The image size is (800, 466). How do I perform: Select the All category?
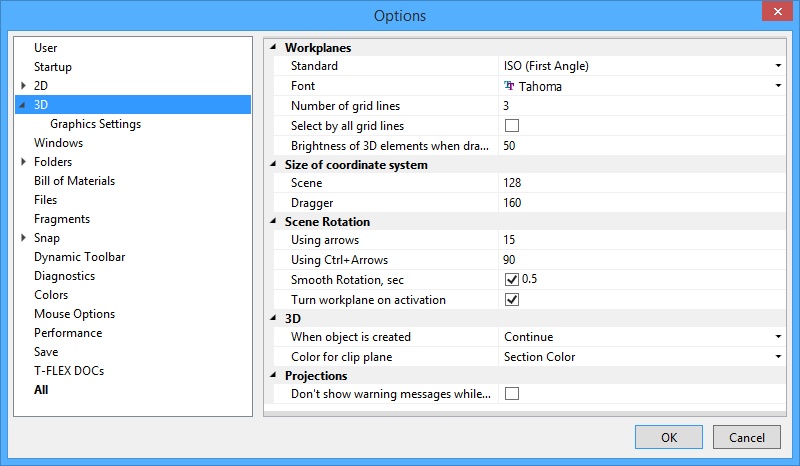[x=41, y=390]
